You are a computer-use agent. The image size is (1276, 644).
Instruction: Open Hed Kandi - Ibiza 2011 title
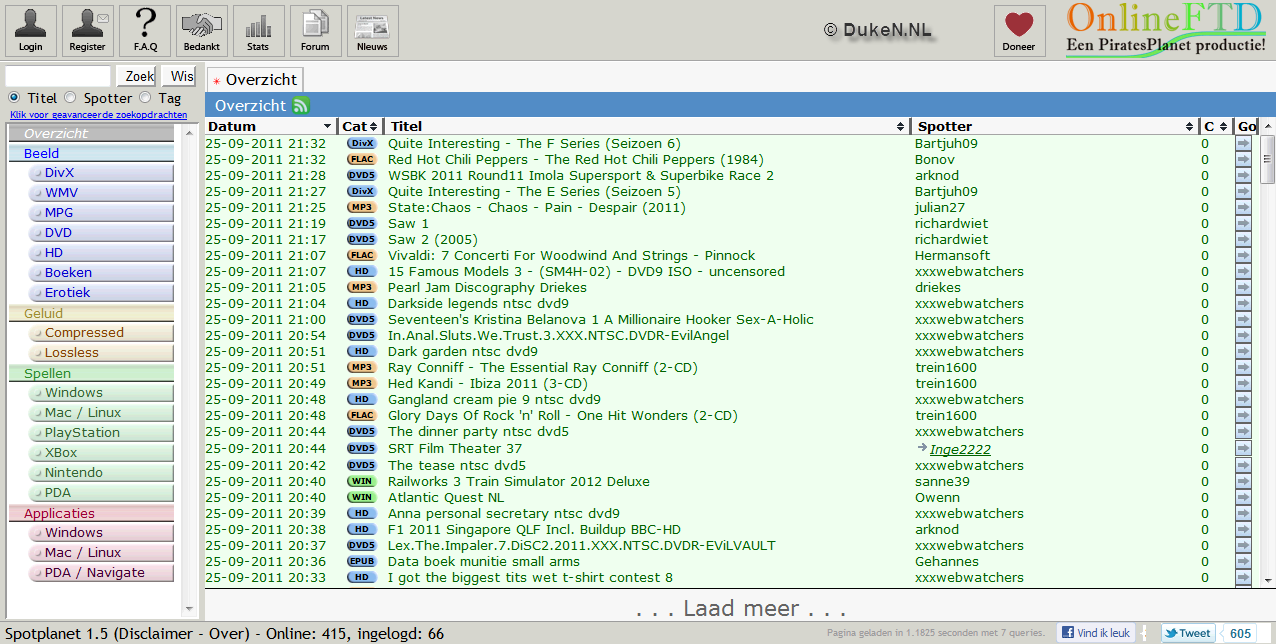tap(488, 384)
